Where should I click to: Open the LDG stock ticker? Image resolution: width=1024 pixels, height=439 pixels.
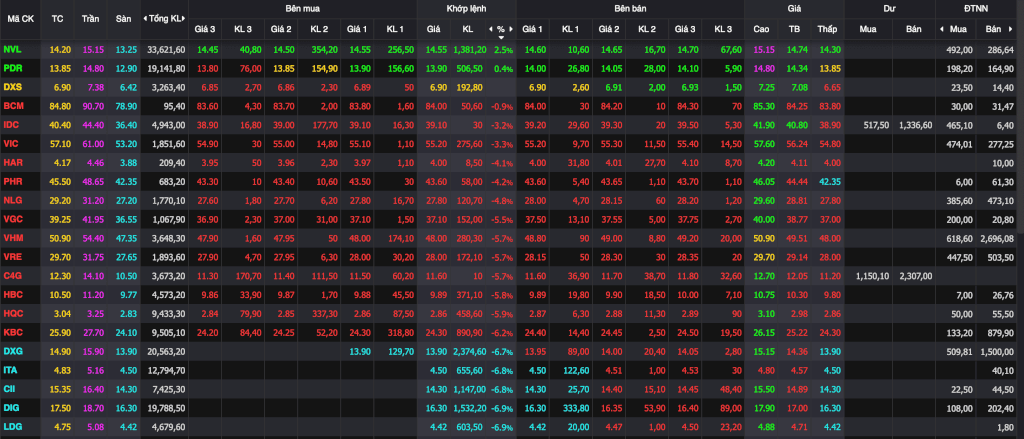(x=12, y=426)
